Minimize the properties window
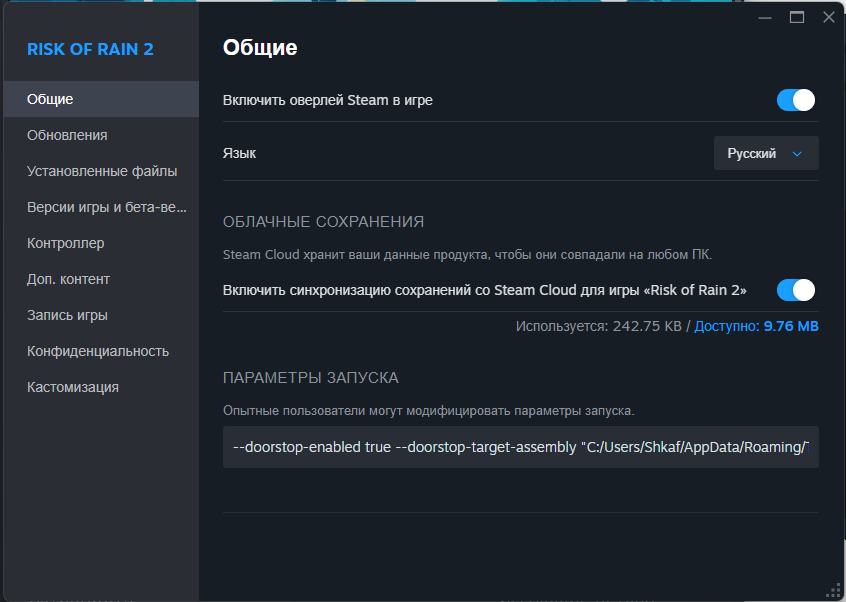The image size is (846, 602). click(x=765, y=18)
